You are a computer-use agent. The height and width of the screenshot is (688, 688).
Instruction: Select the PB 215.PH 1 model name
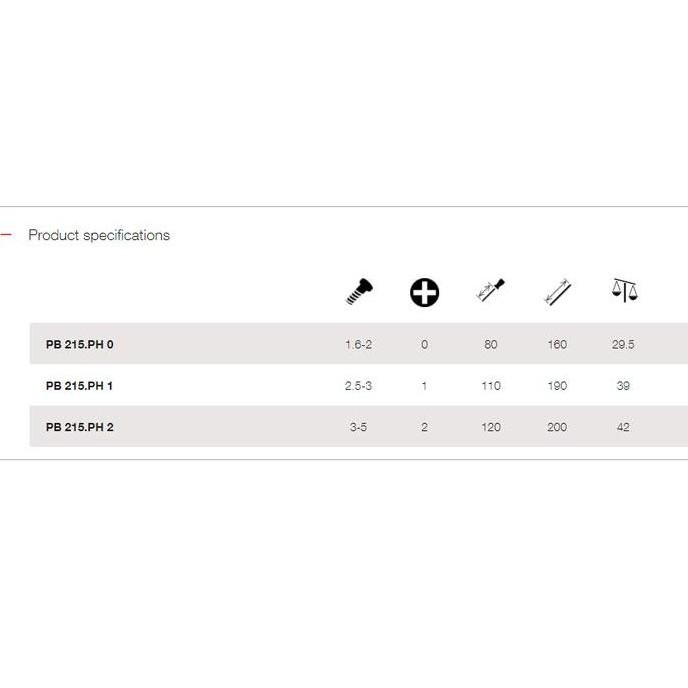[x=80, y=386]
